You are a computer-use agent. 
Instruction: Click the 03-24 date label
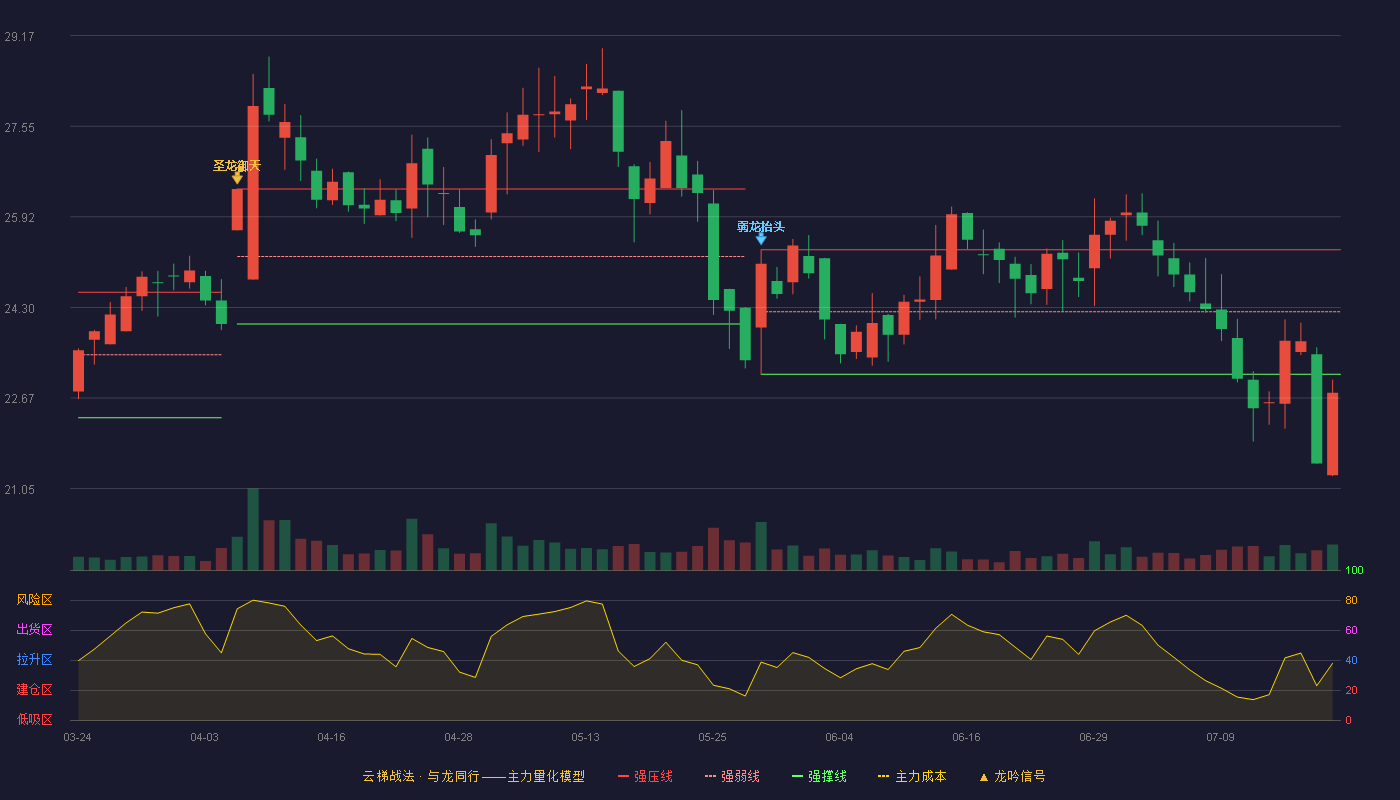77,737
